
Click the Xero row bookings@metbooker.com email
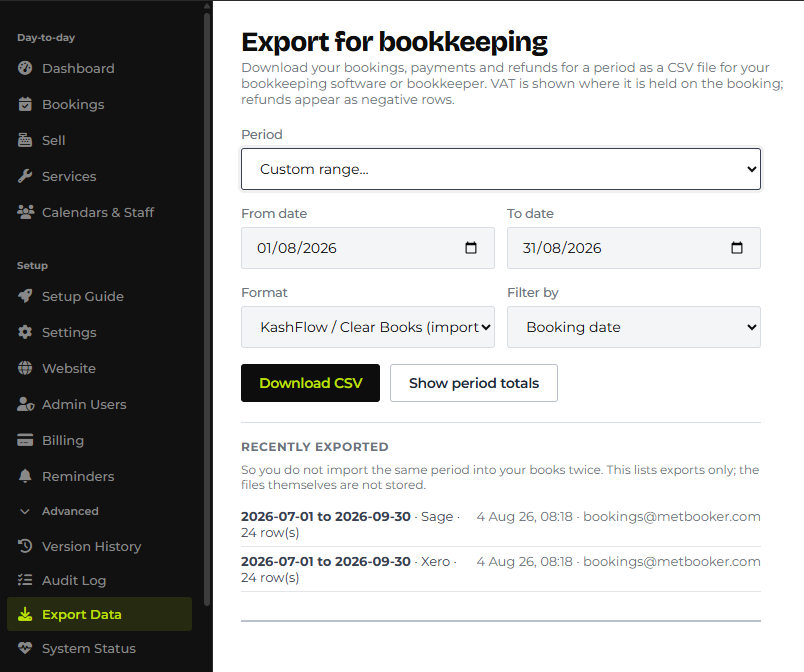tap(672, 561)
